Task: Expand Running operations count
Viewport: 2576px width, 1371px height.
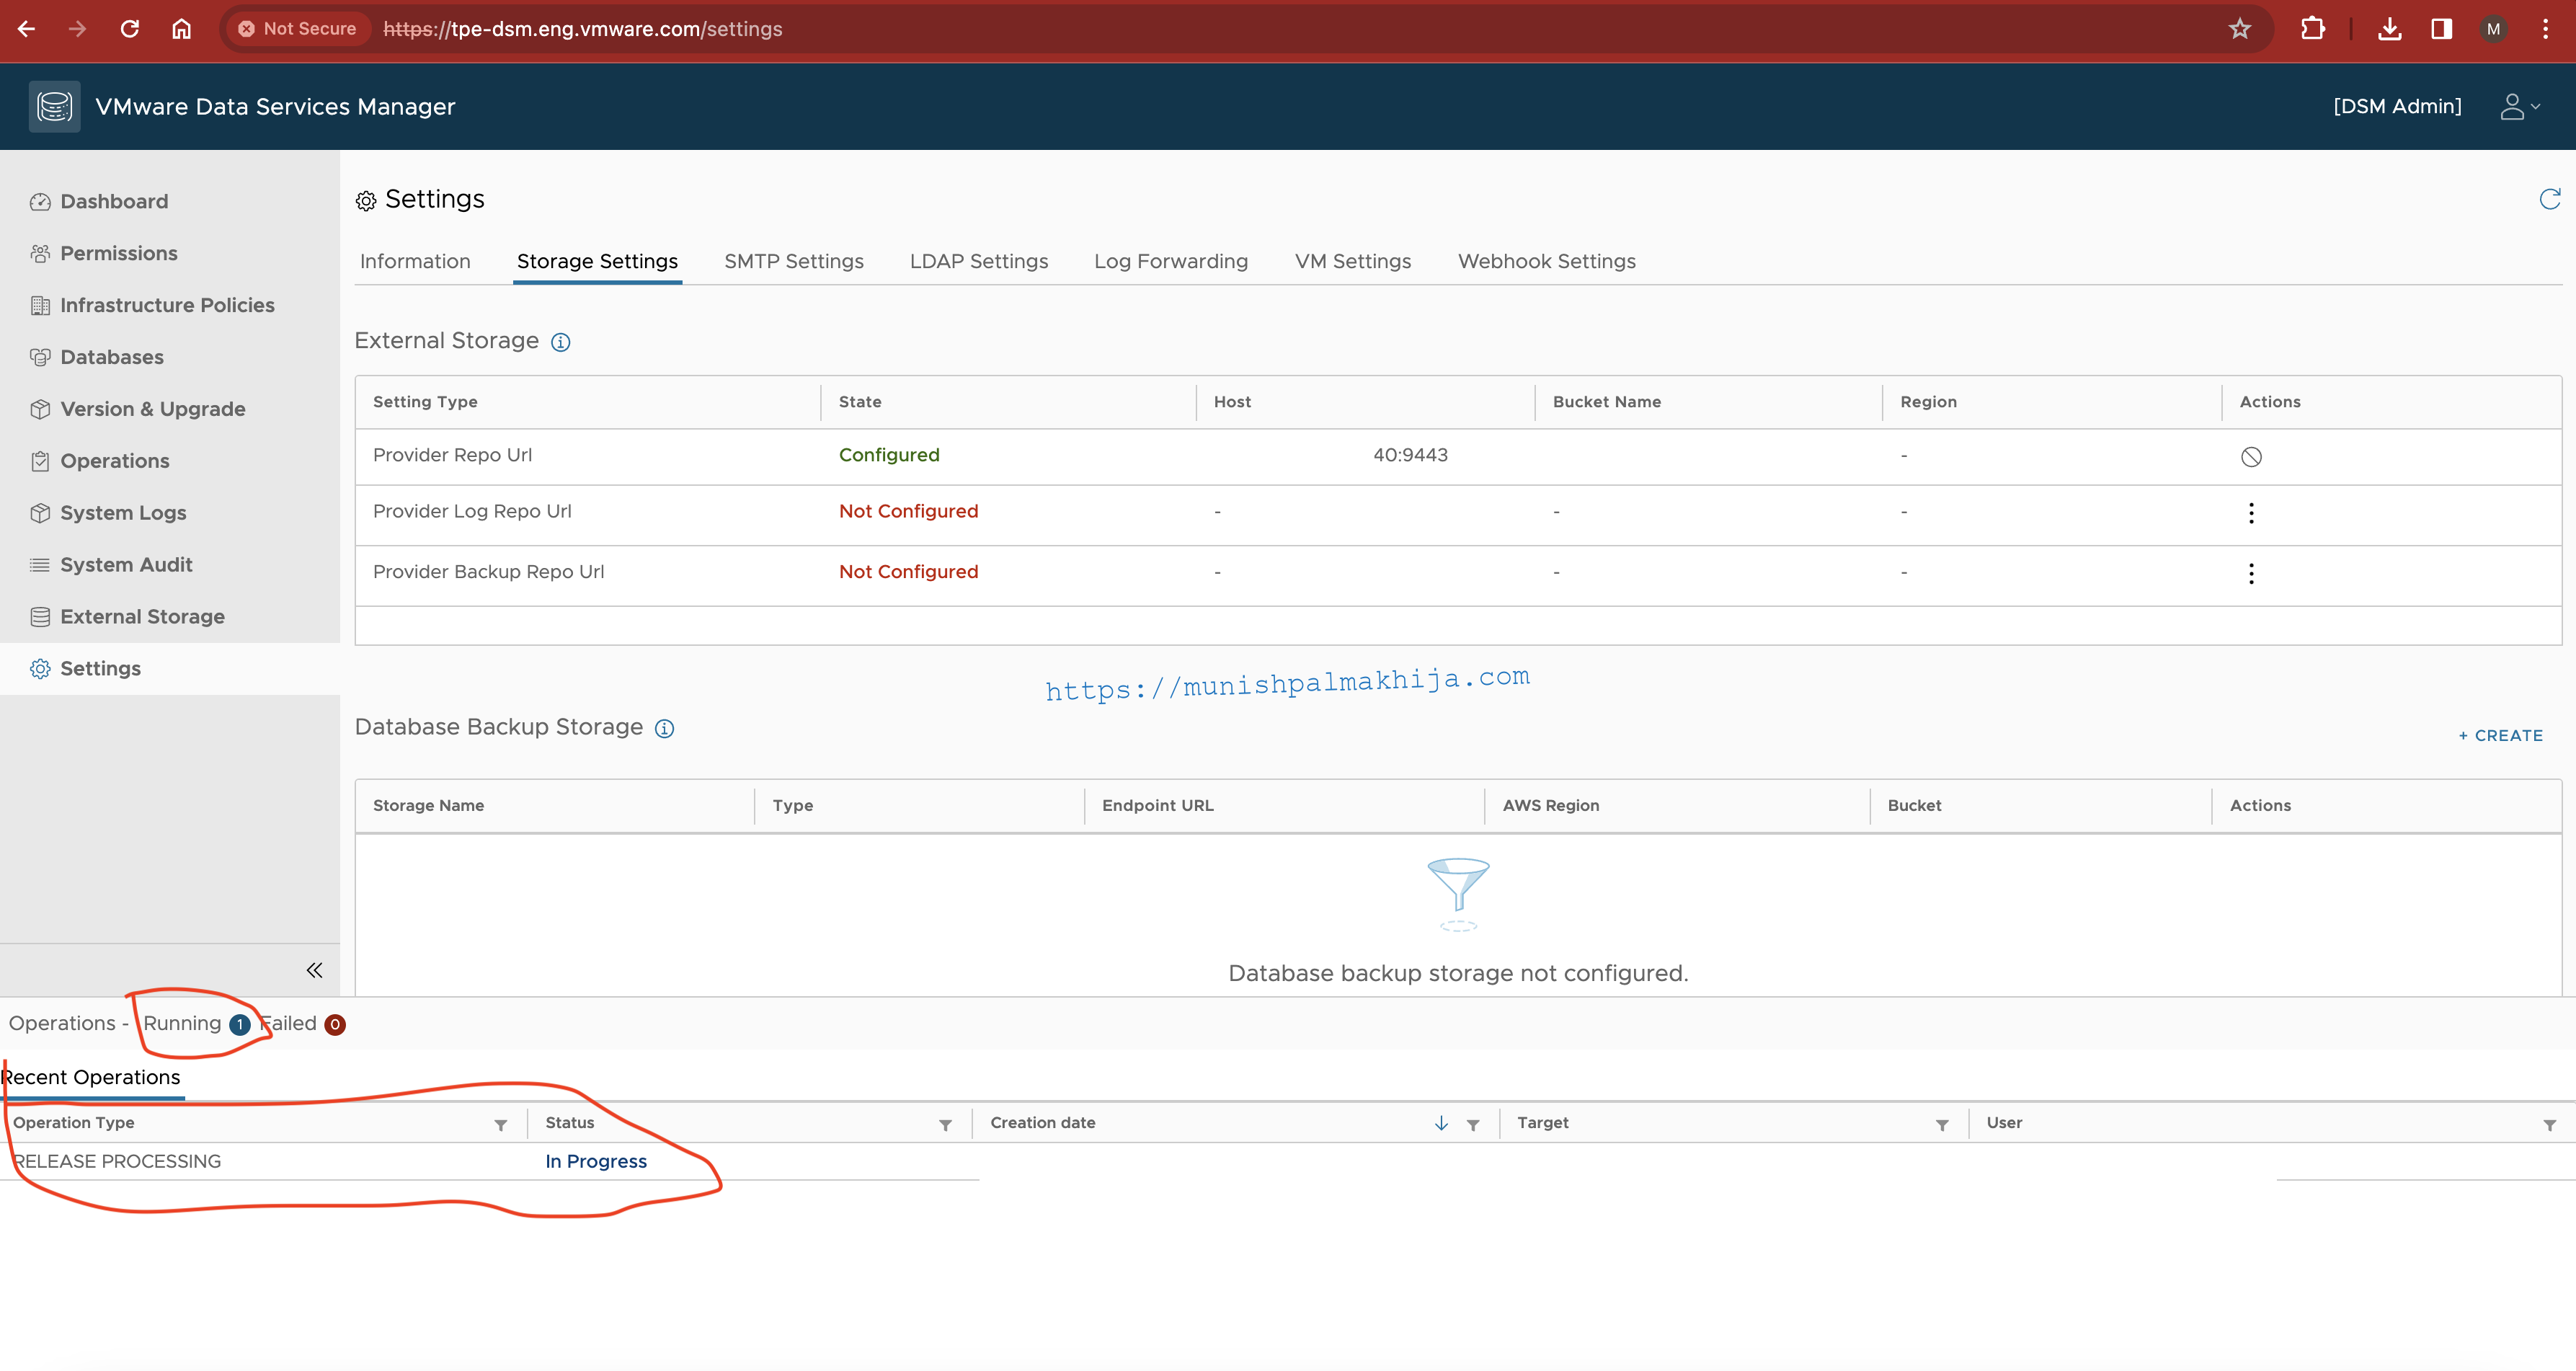Action: 196,1023
